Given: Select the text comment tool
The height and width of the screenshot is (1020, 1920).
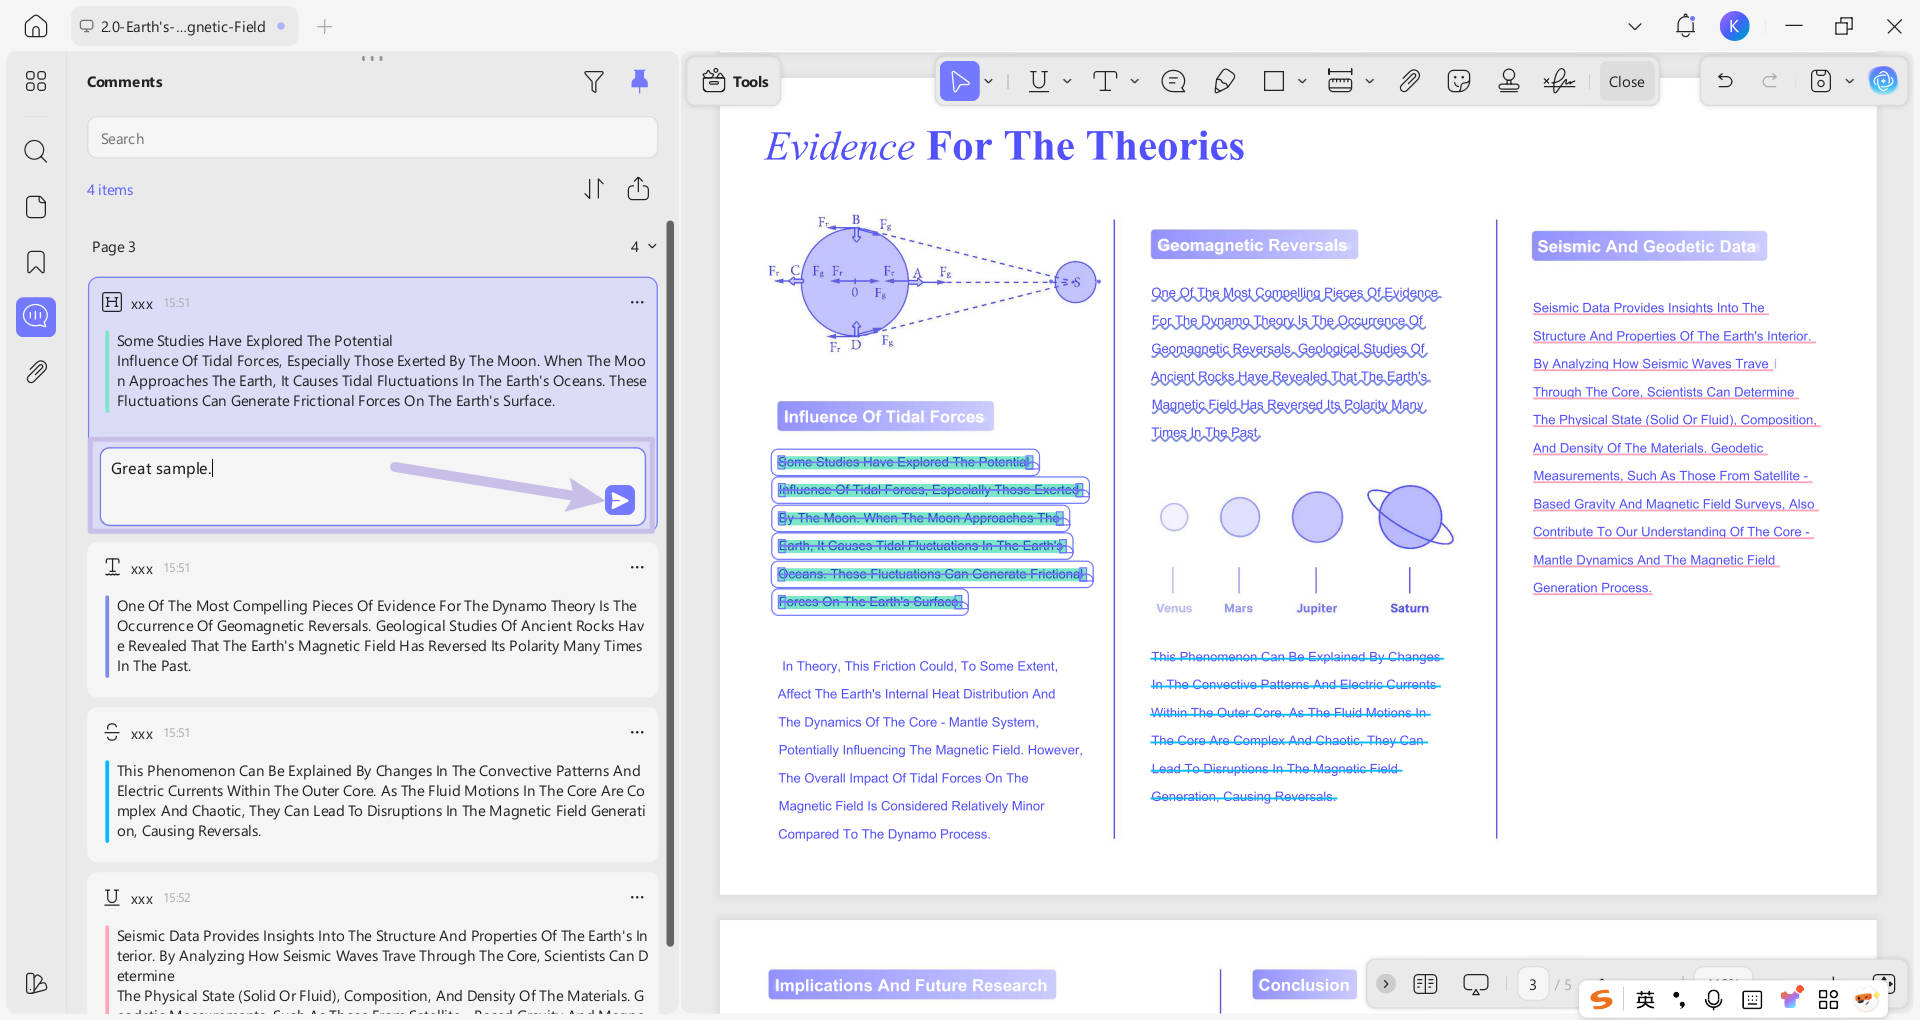Looking at the screenshot, I should click(x=1105, y=81).
